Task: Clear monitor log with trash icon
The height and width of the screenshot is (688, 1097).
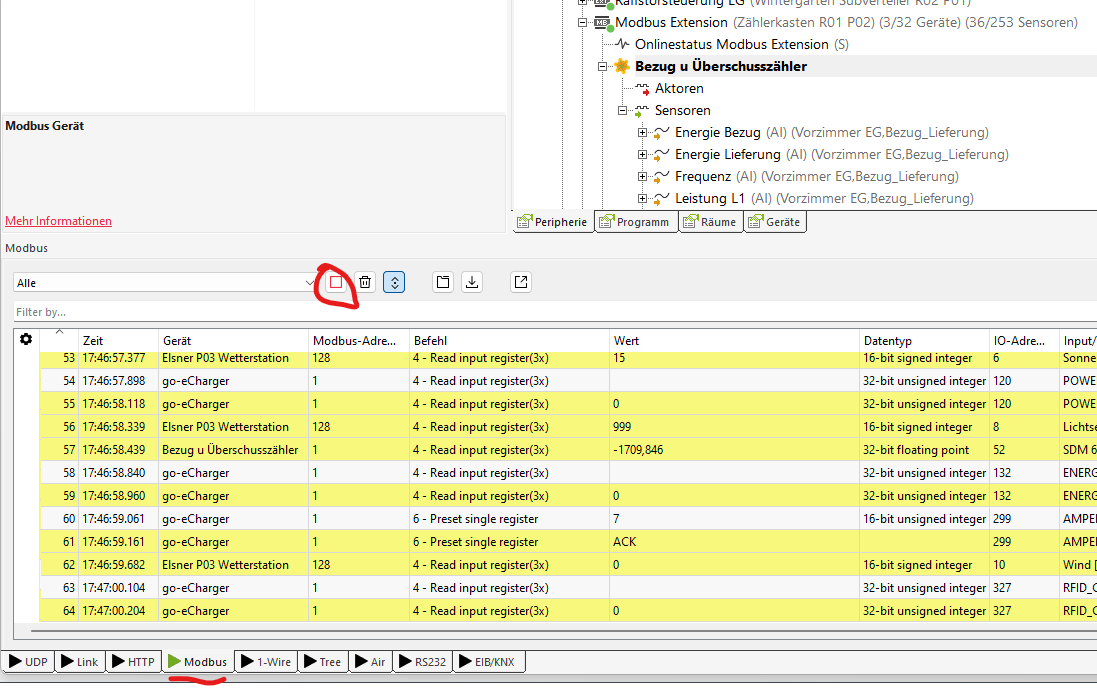Action: tap(366, 283)
